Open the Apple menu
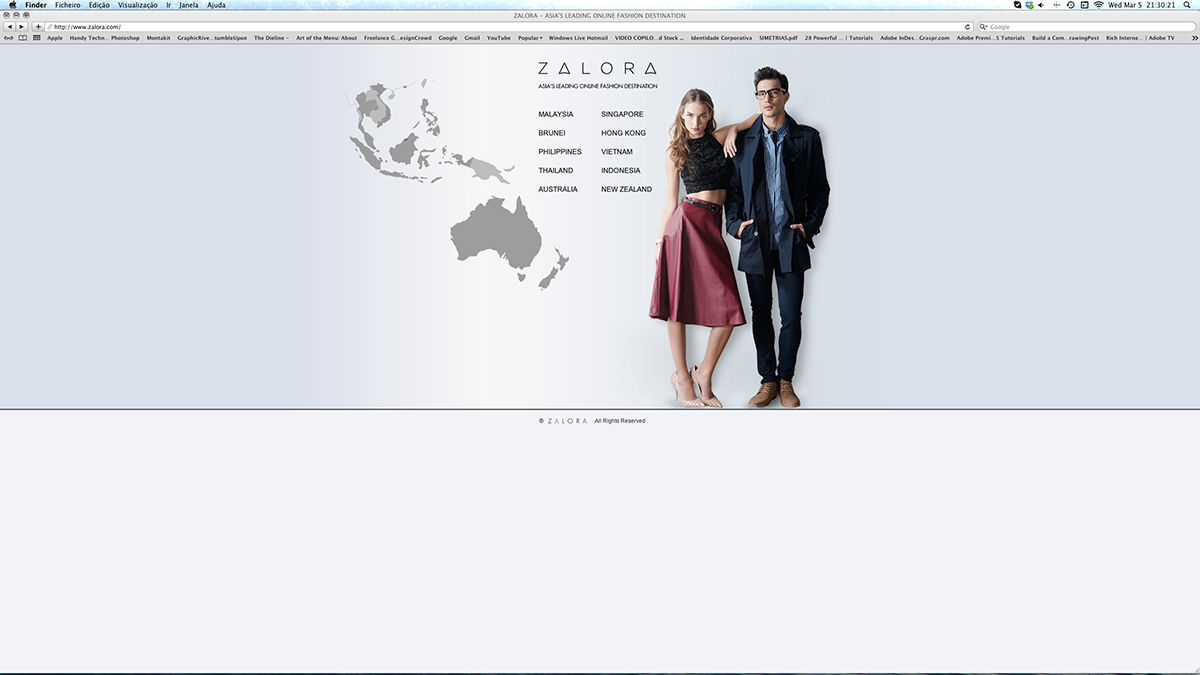This screenshot has width=1200, height=675. pyautogui.click(x=13, y=5)
